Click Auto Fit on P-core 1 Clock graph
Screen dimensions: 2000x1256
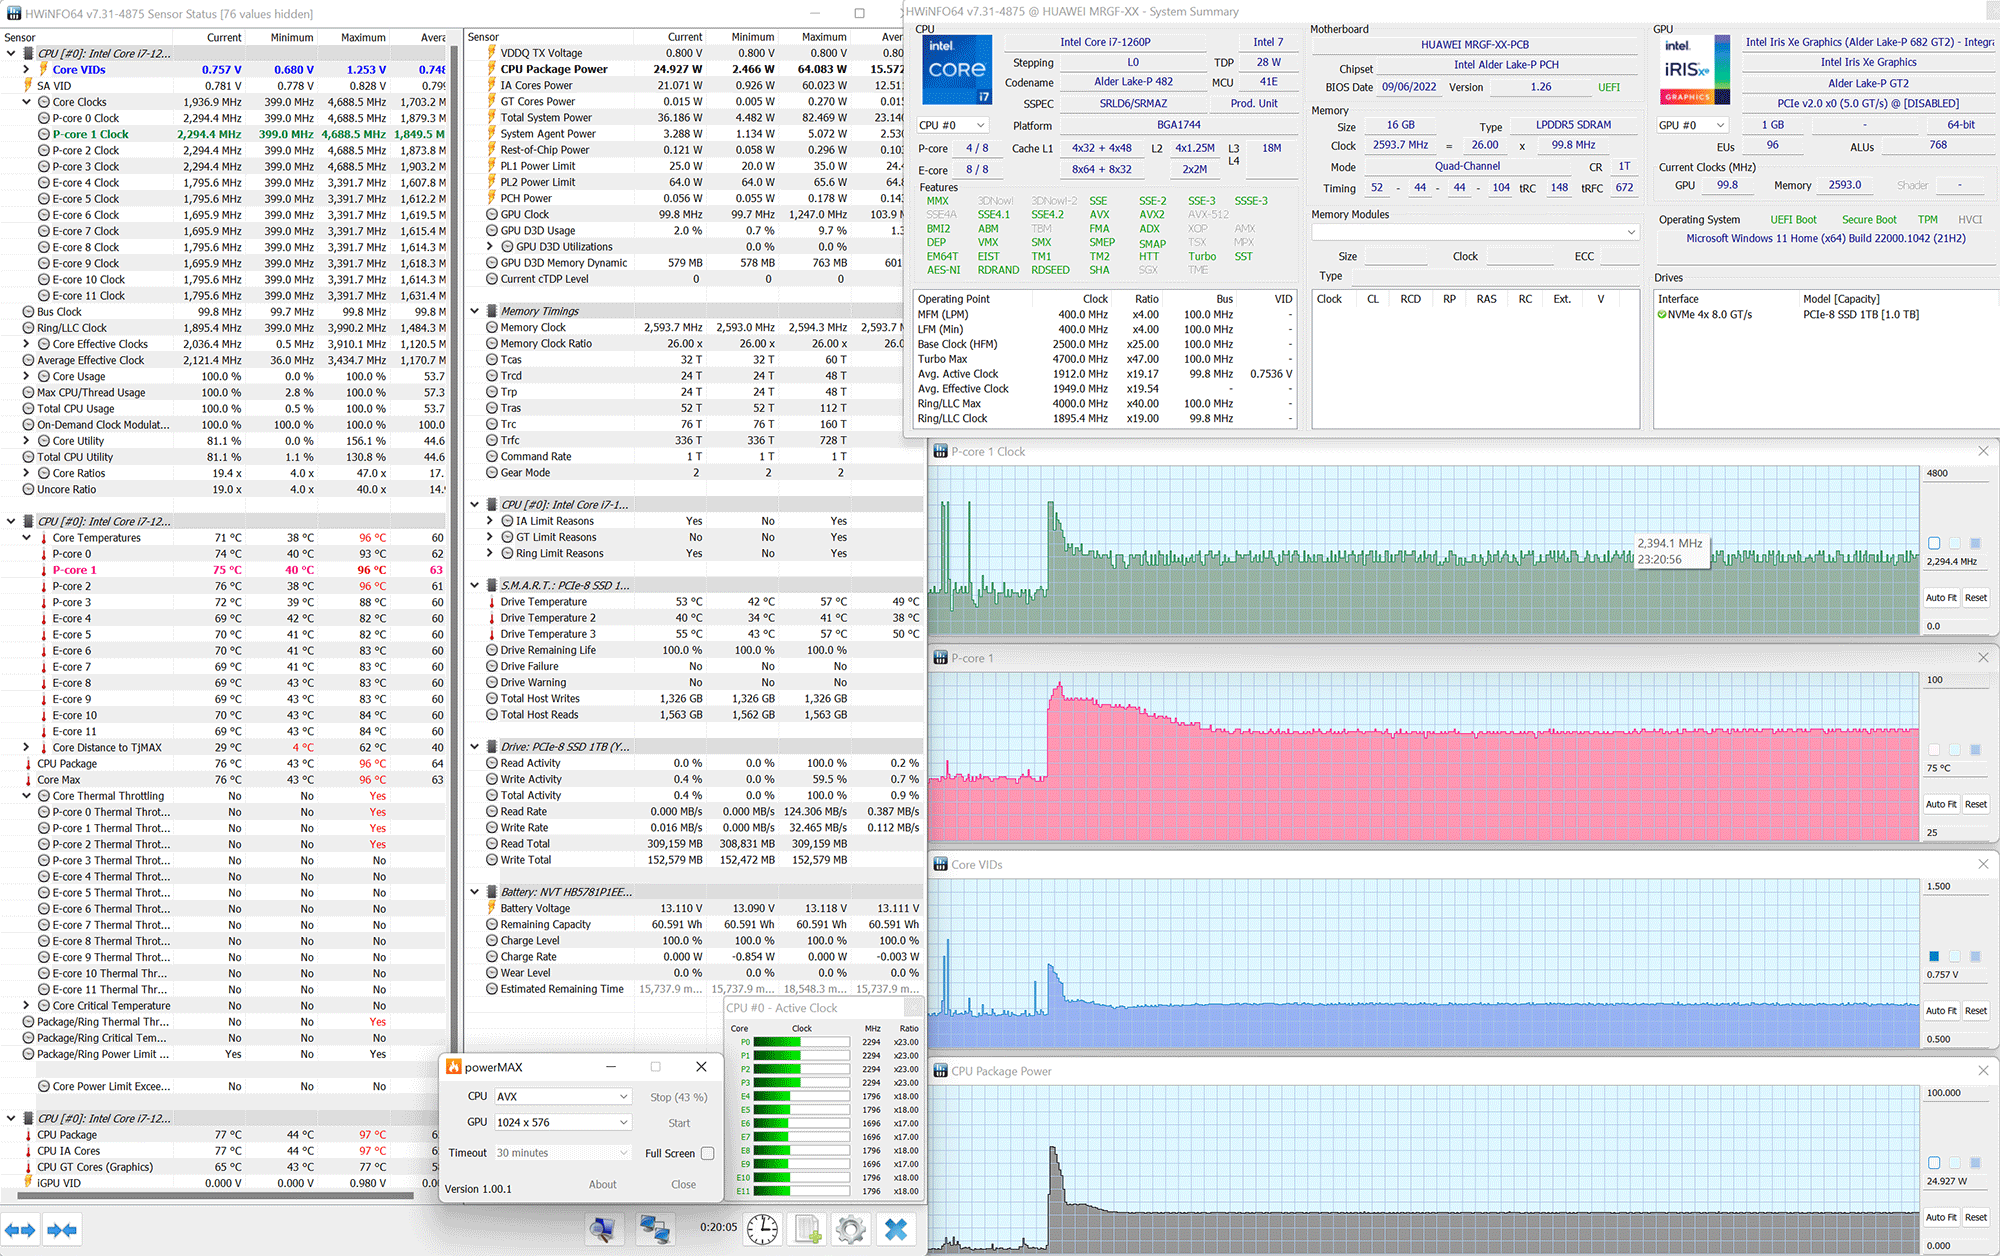[1941, 598]
